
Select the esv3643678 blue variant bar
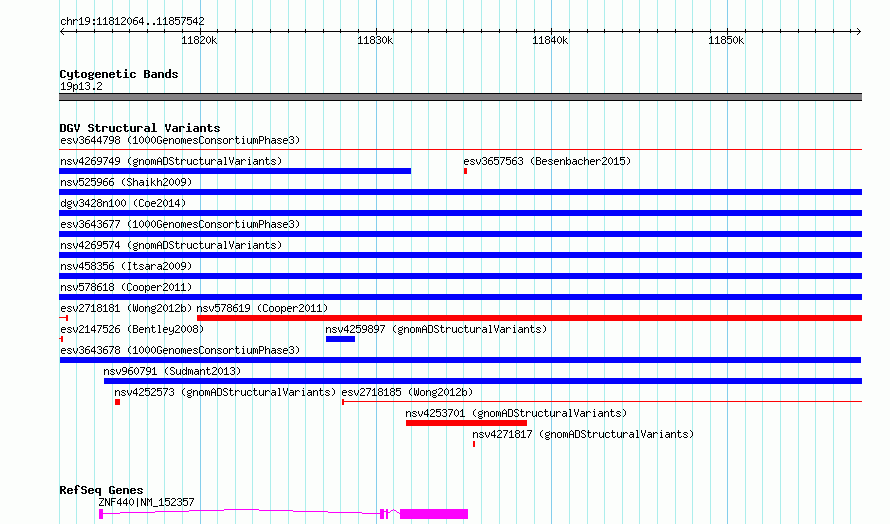click(x=460, y=360)
